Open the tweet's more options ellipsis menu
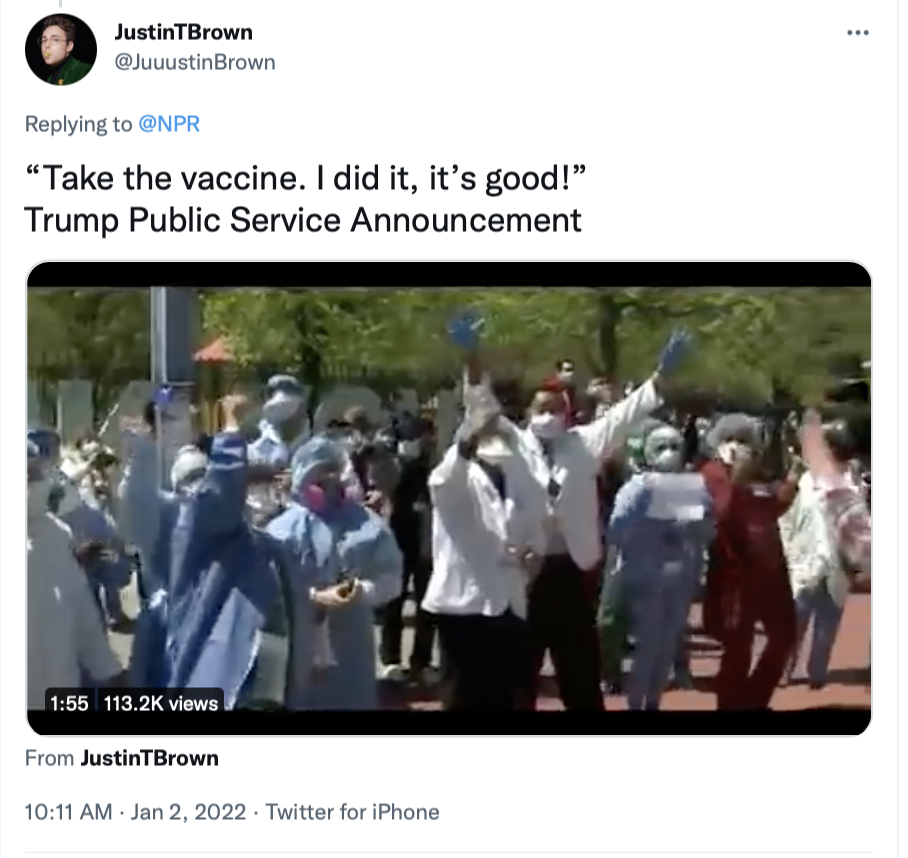This screenshot has width=908, height=858. click(x=857, y=32)
